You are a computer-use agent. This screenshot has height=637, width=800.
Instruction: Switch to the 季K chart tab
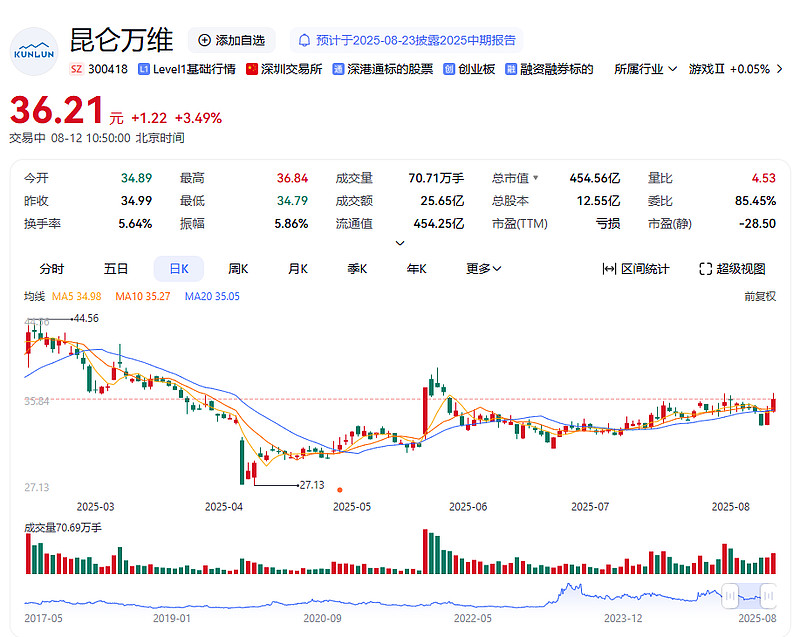[x=357, y=269]
